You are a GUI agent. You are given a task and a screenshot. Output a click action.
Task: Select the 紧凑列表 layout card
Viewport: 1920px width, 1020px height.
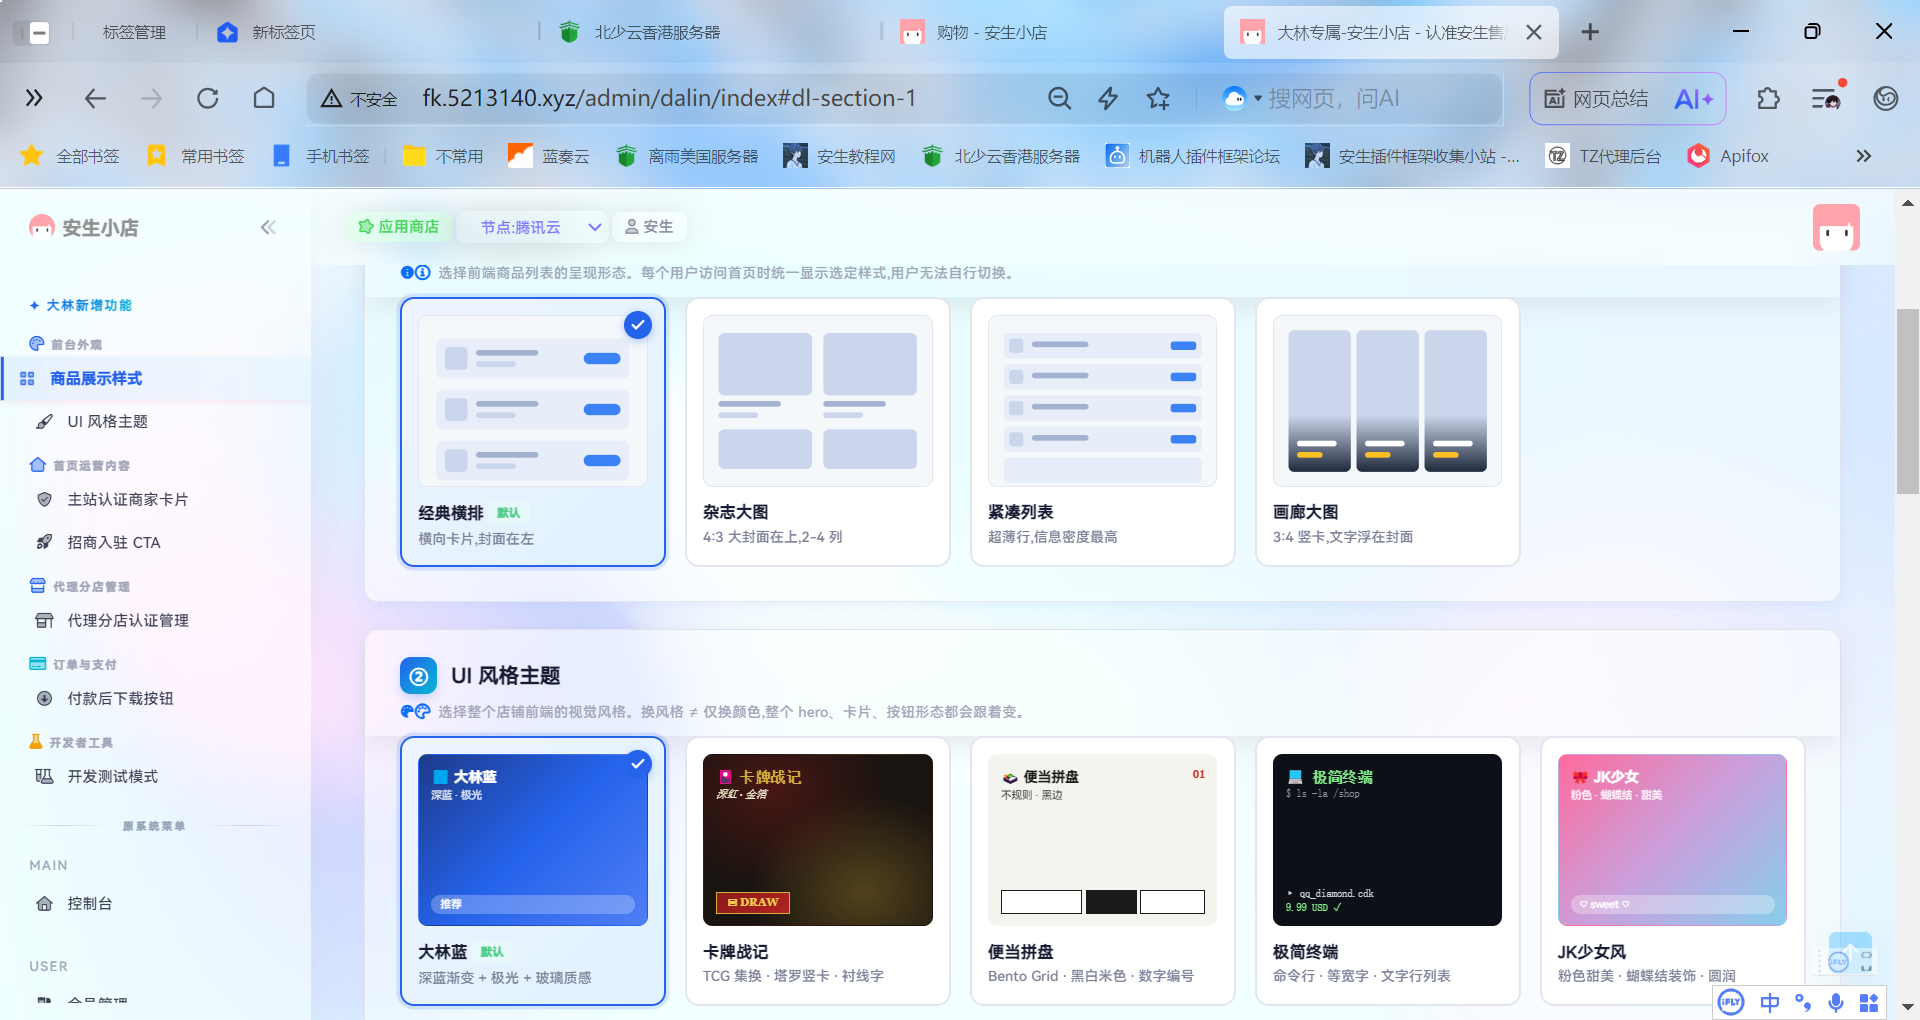tap(1103, 432)
